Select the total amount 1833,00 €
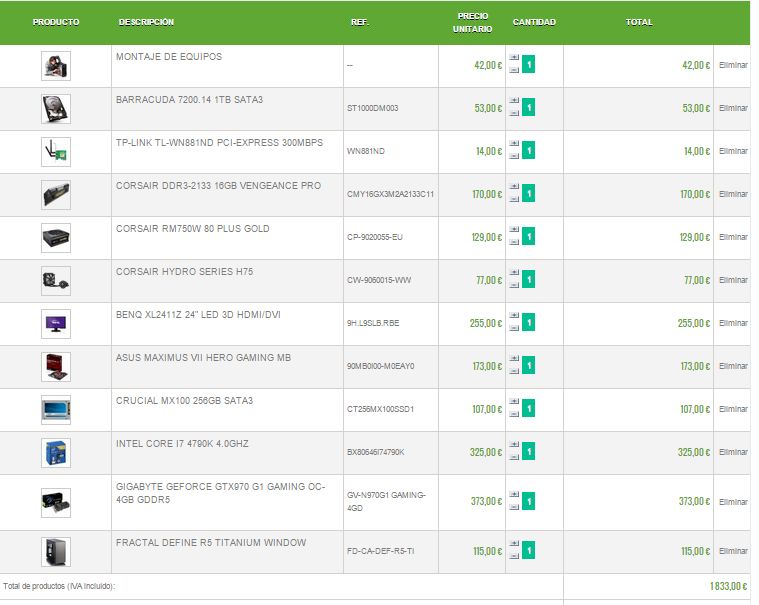 click(x=729, y=586)
